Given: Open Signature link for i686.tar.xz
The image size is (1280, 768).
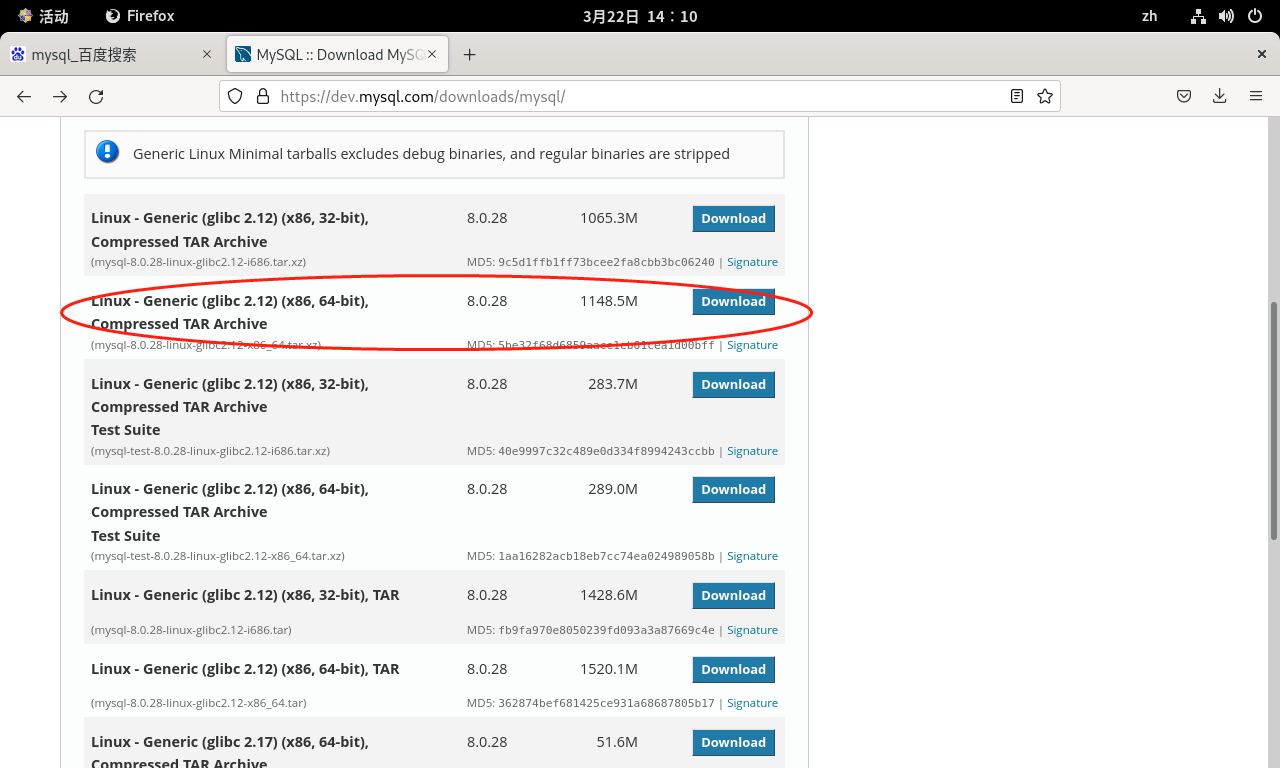Looking at the screenshot, I should pos(752,262).
